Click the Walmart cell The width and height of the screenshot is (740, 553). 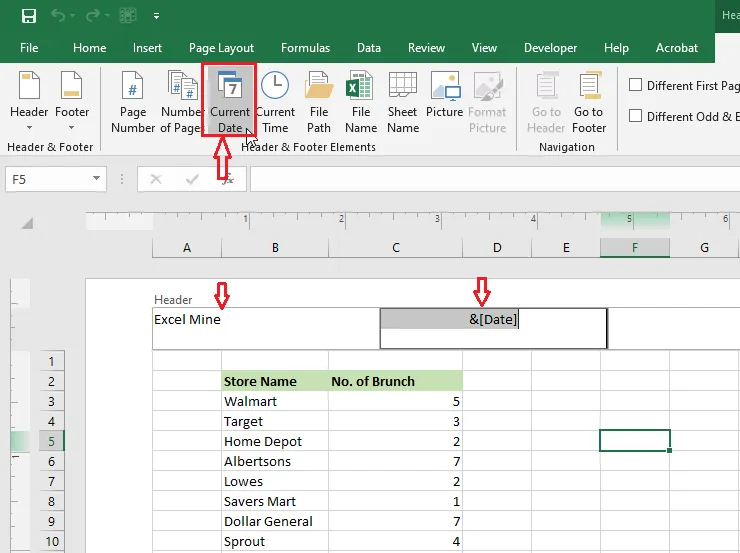click(275, 401)
